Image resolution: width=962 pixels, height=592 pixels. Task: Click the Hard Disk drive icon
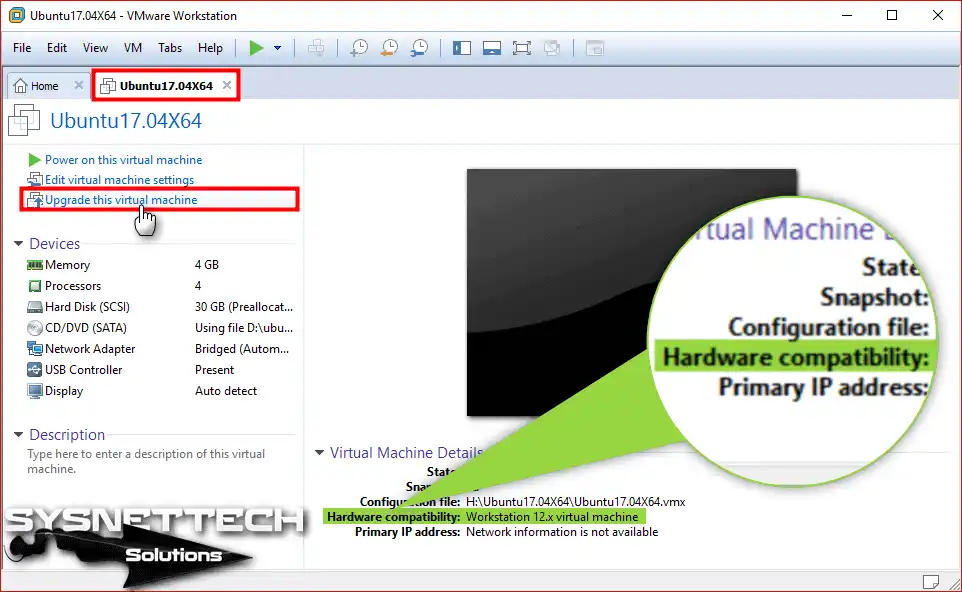pyautogui.click(x=34, y=307)
